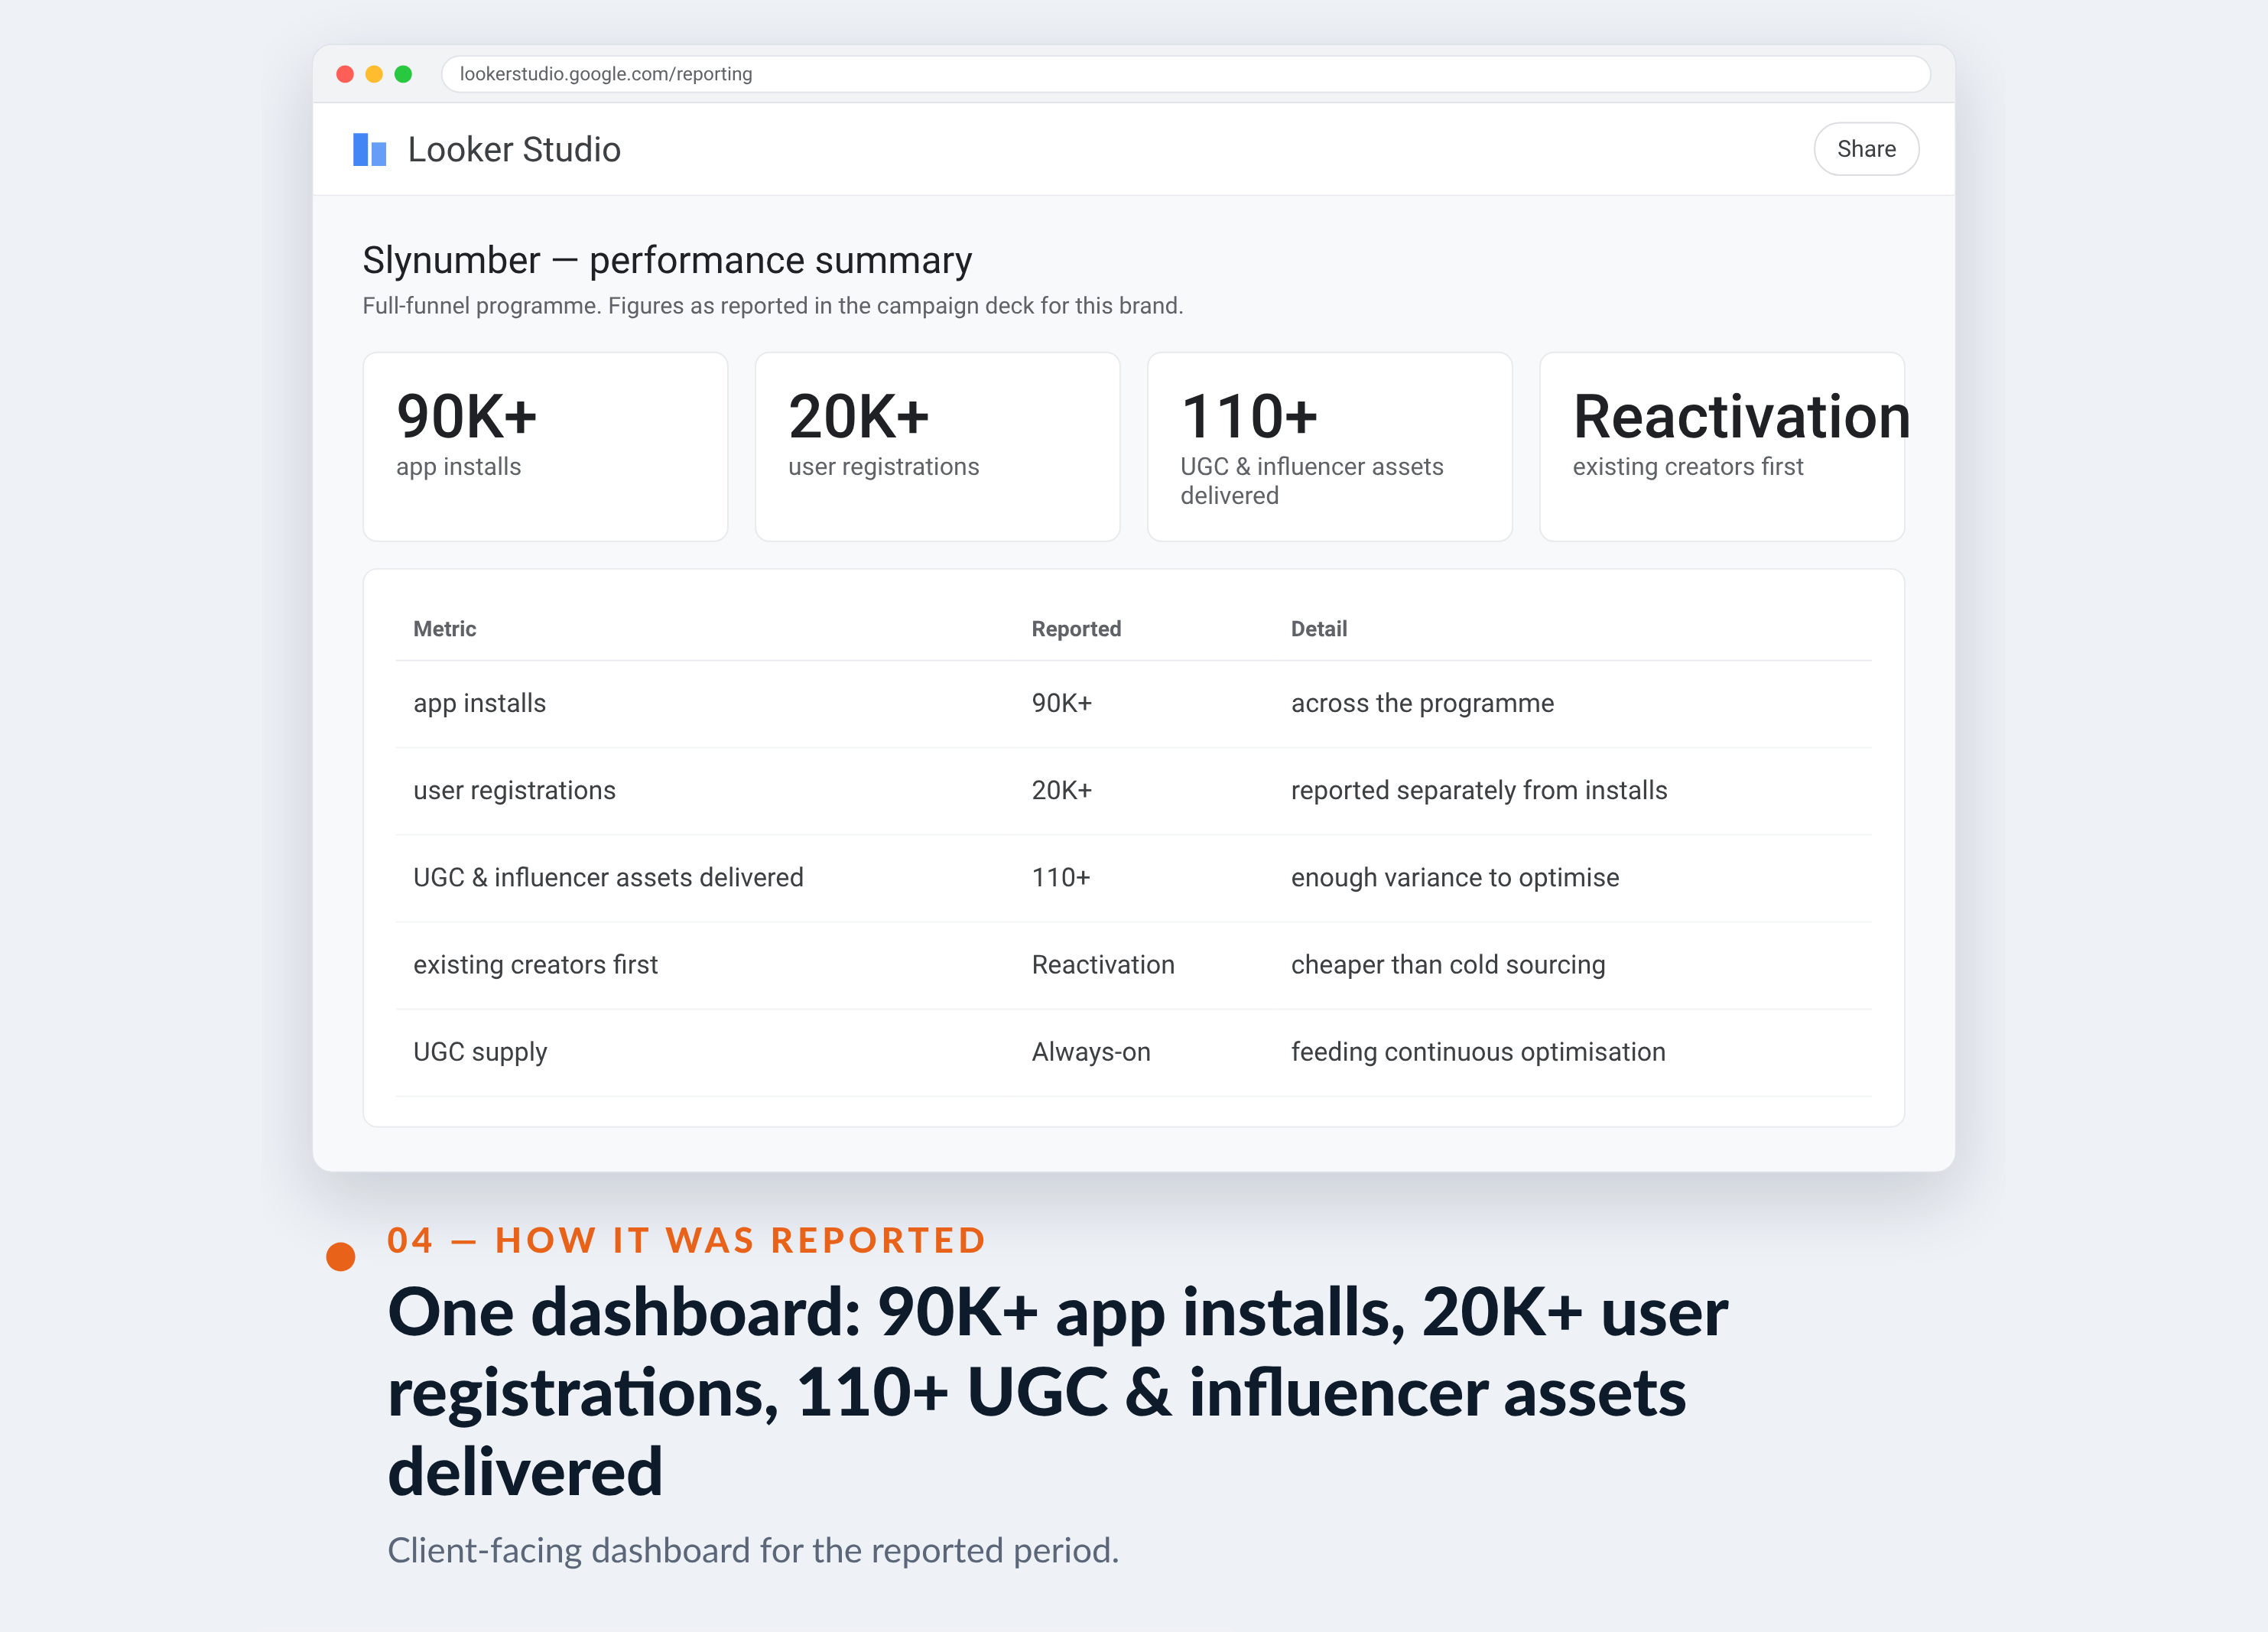Click 'enough variance to optimise' cell

(1454, 878)
